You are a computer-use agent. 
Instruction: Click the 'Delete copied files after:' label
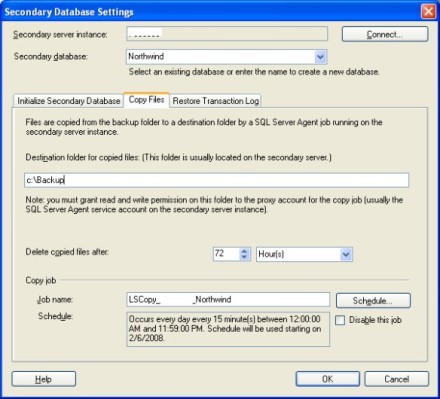click(x=67, y=252)
